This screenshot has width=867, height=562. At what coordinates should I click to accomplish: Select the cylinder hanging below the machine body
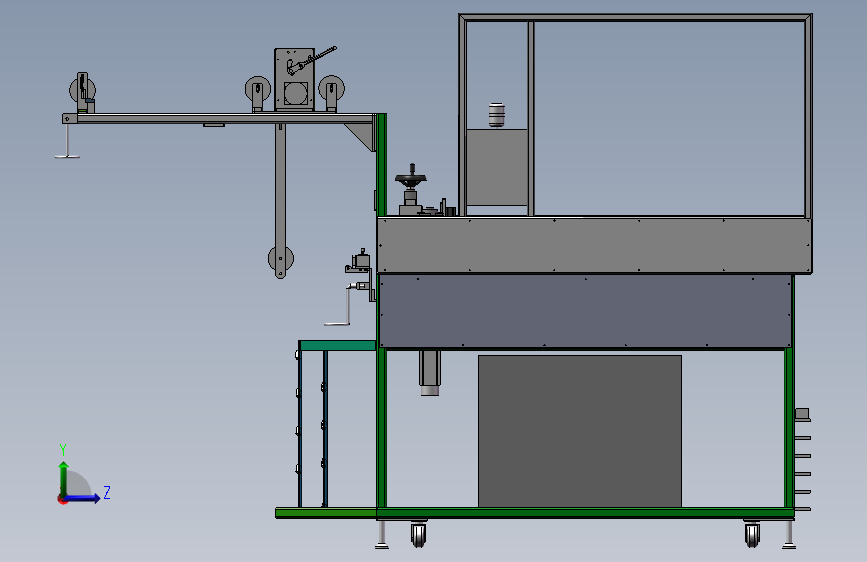tap(430, 373)
